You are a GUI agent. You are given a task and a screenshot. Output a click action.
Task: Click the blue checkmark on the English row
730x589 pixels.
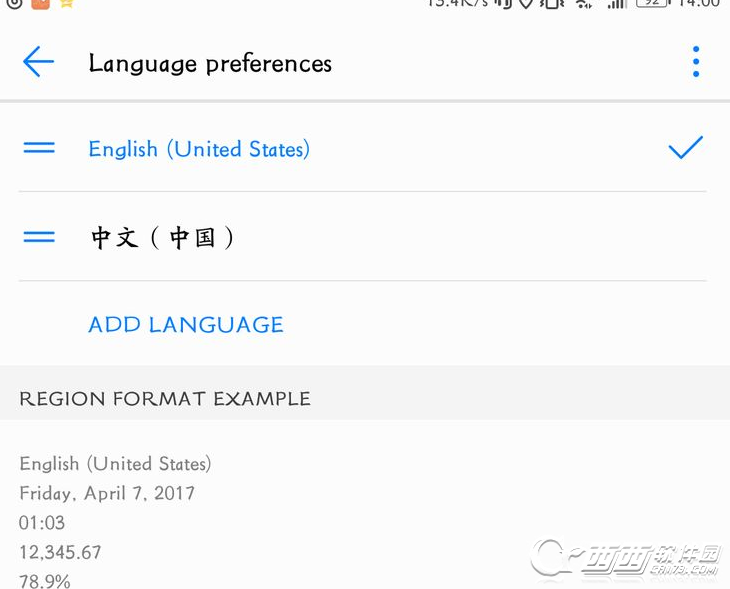[686, 148]
